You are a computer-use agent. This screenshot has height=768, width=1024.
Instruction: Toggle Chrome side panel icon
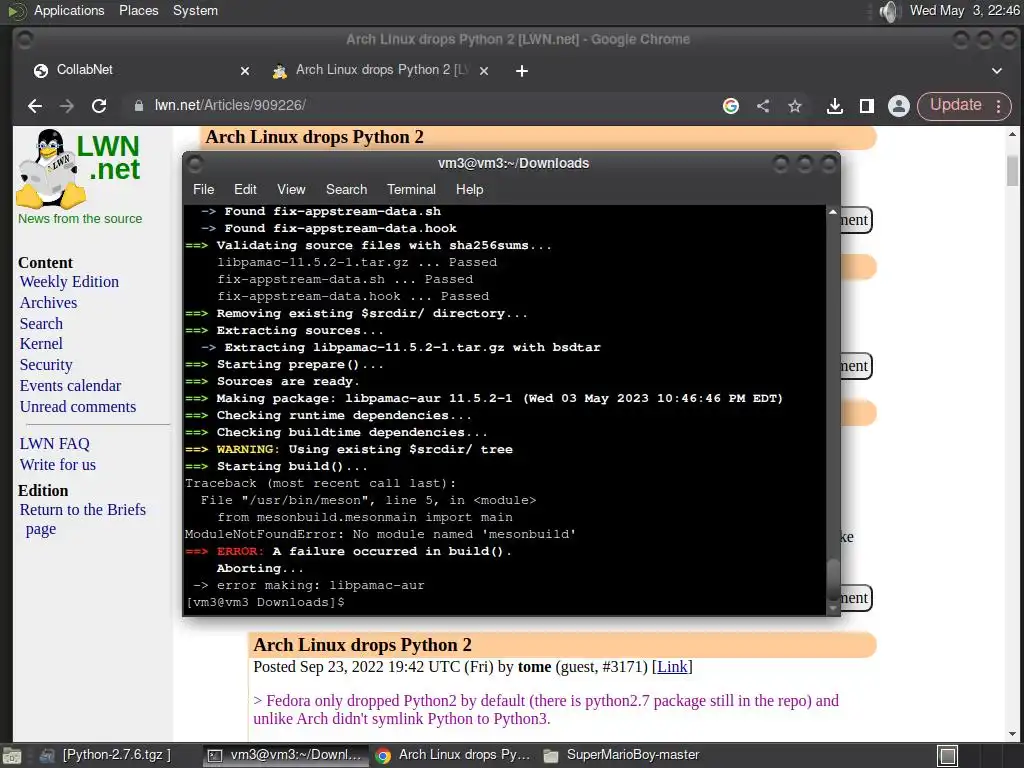coord(867,106)
